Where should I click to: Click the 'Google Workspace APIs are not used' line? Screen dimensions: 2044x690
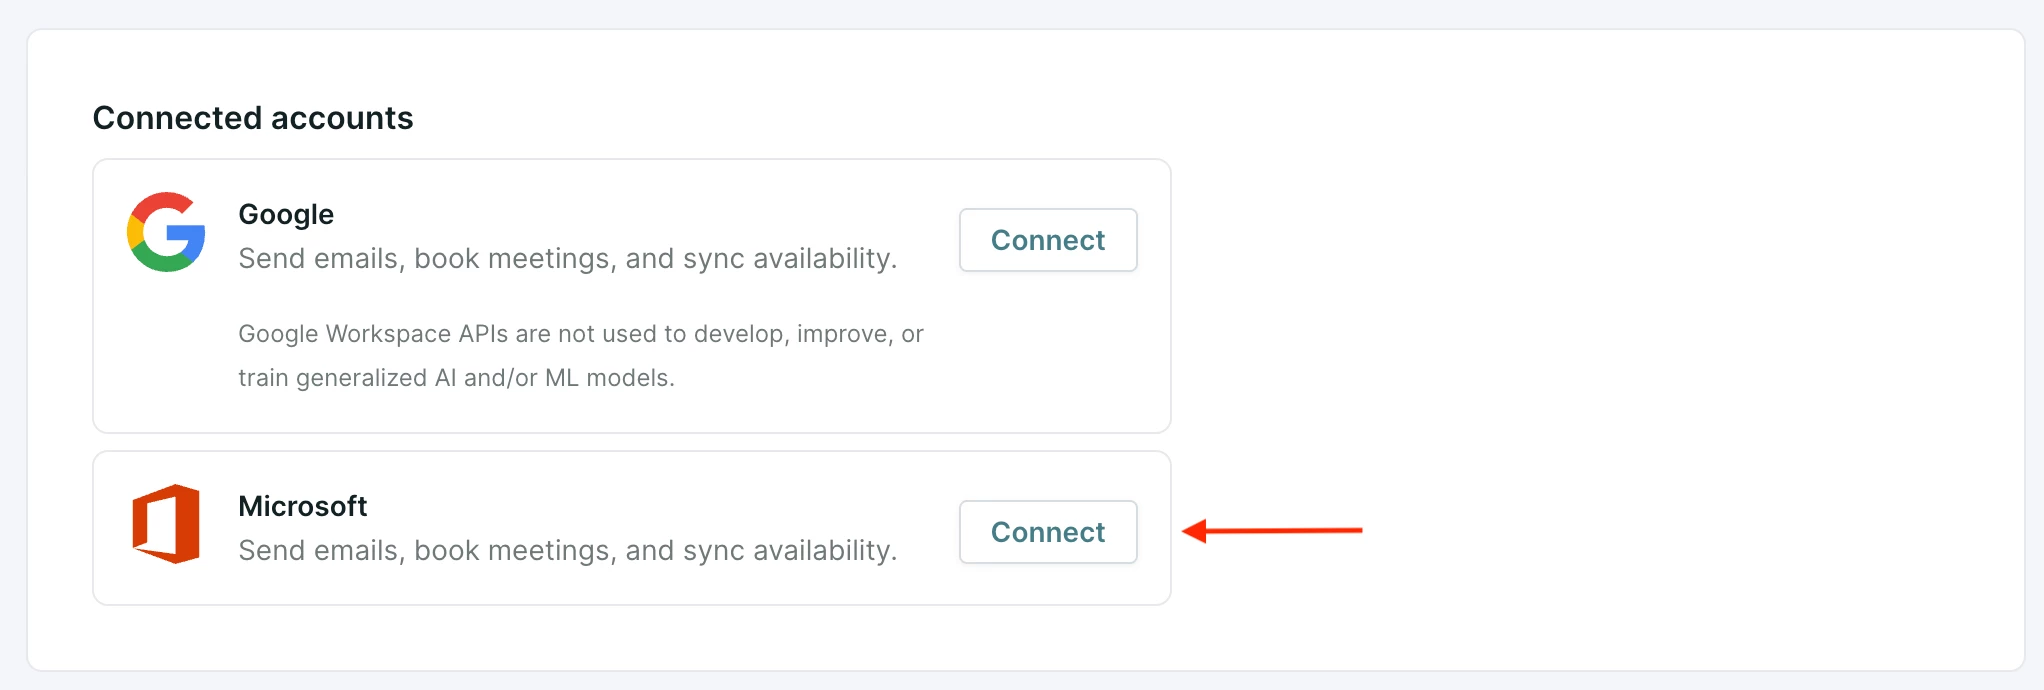(581, 334)
